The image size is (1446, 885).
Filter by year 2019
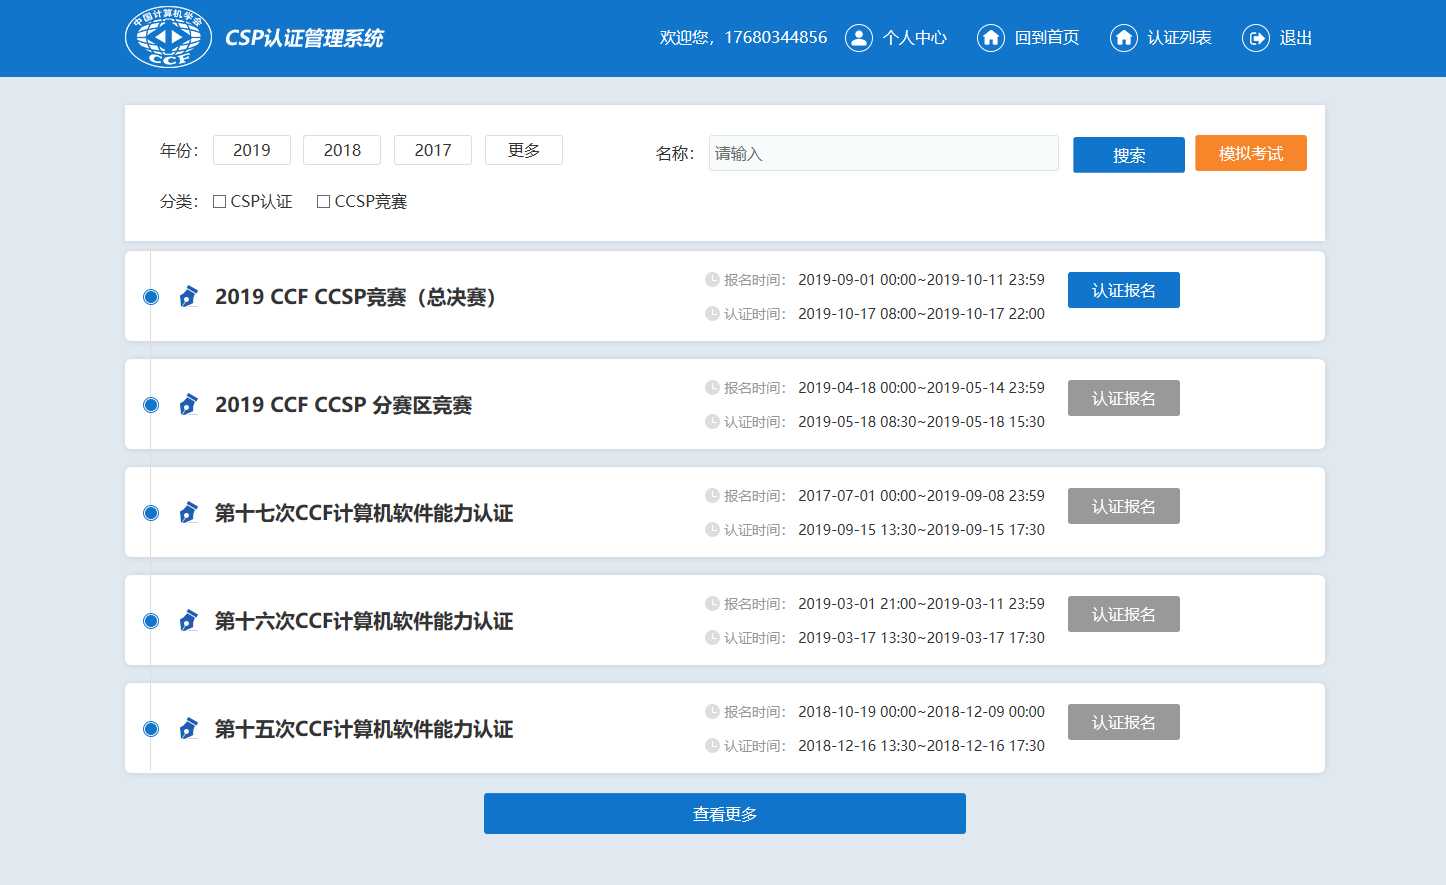pyautogui.click(x=252, y=150)
